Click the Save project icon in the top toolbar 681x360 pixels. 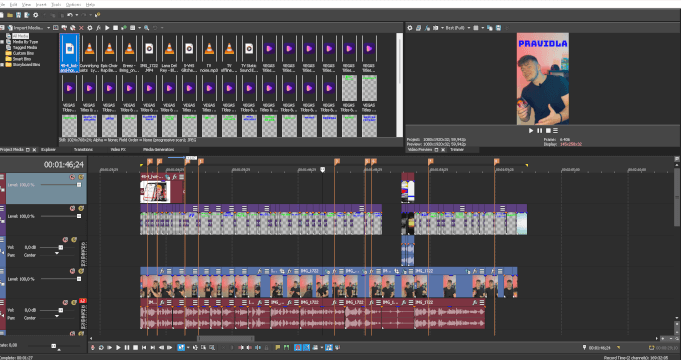tap(18, 15)
